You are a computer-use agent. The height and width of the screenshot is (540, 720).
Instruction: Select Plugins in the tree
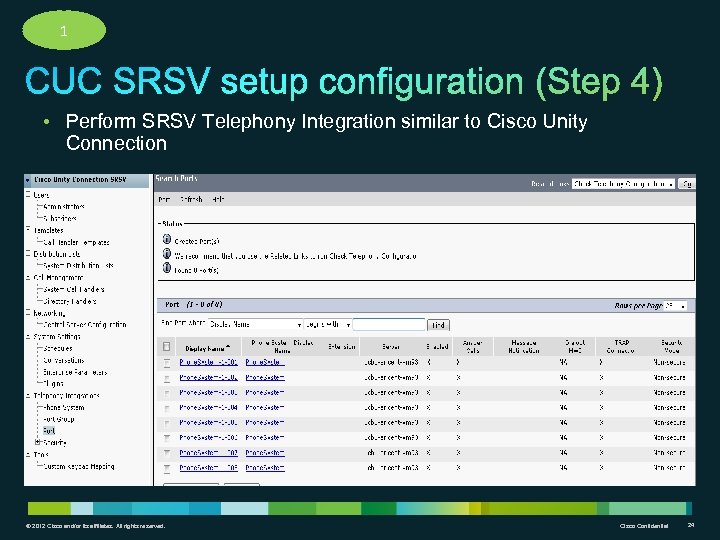(53, 383)
